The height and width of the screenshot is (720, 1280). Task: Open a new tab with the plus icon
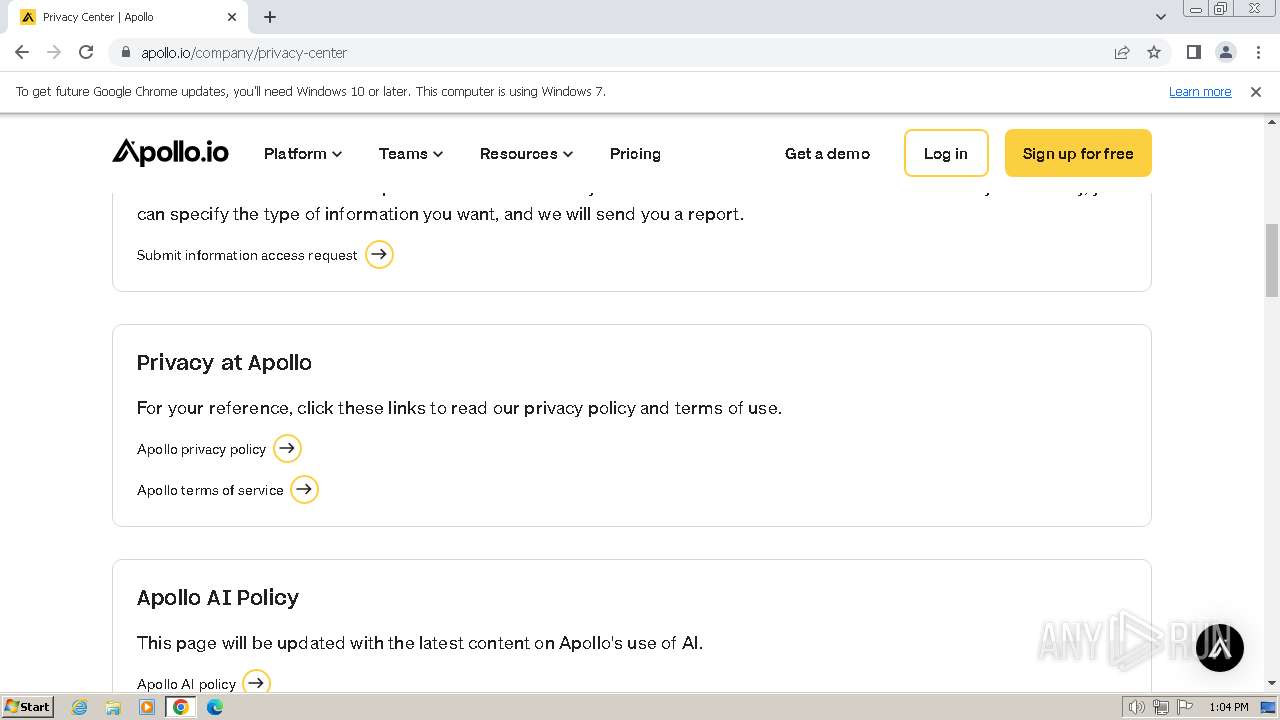pos(270,17)
